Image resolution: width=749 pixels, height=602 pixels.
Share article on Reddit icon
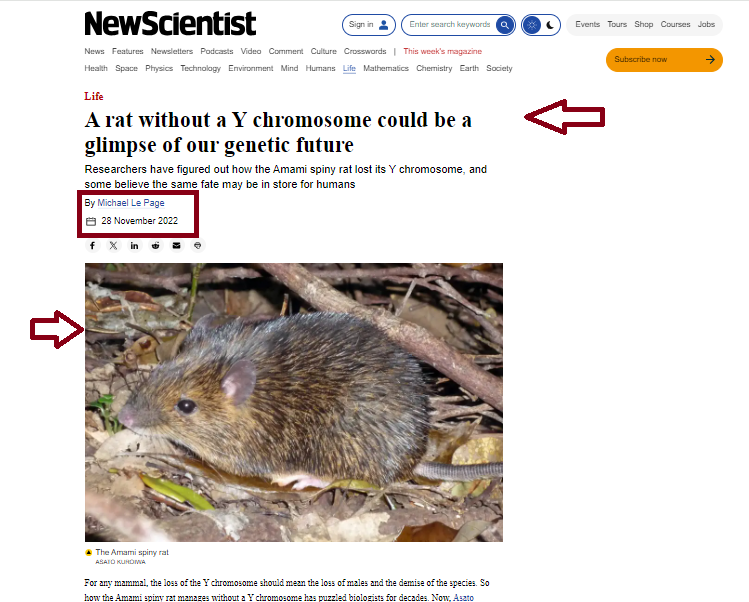[155, 246]
